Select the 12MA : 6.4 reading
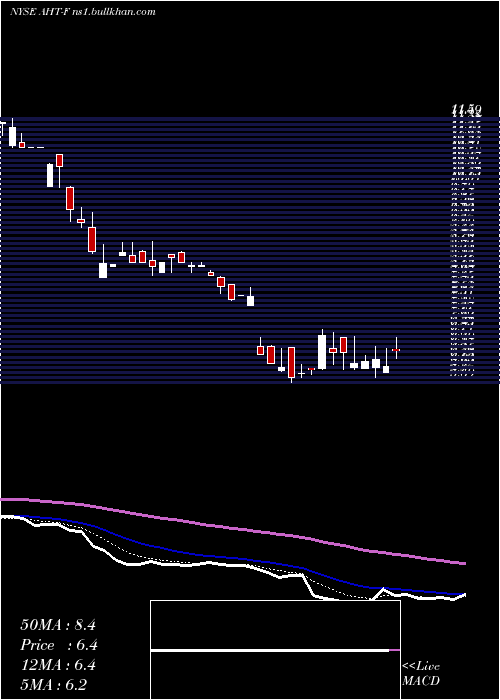Screen dimensions: 500x700 [58, 665]
